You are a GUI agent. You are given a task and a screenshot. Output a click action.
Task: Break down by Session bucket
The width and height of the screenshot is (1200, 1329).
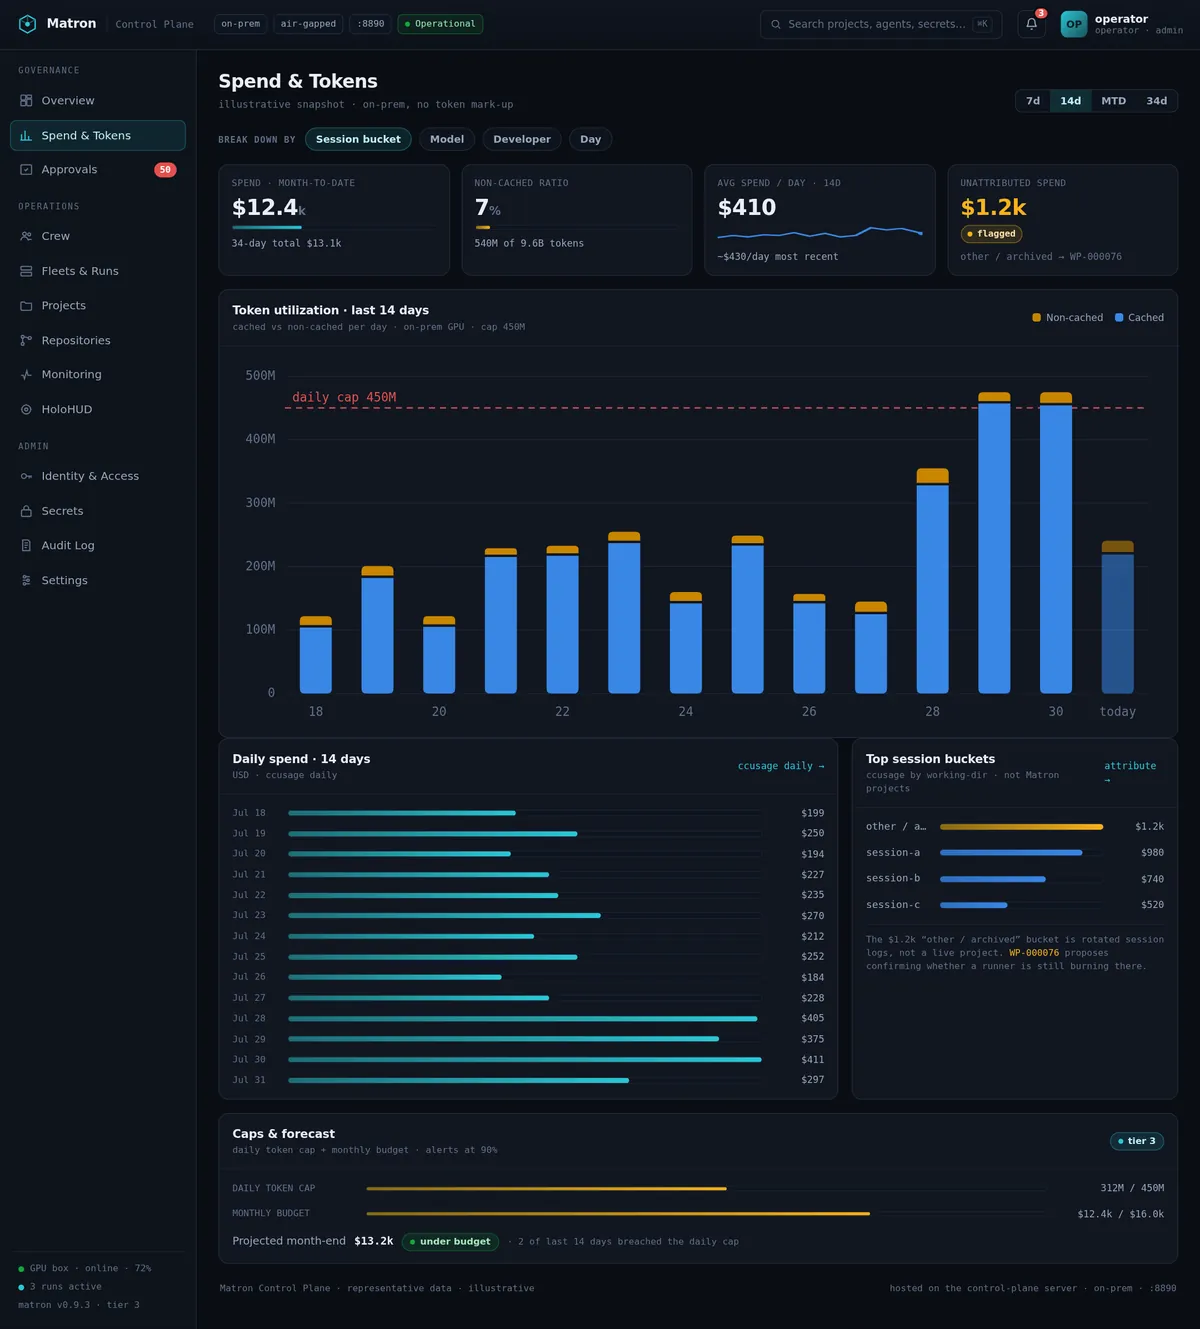tap(358, 139)
